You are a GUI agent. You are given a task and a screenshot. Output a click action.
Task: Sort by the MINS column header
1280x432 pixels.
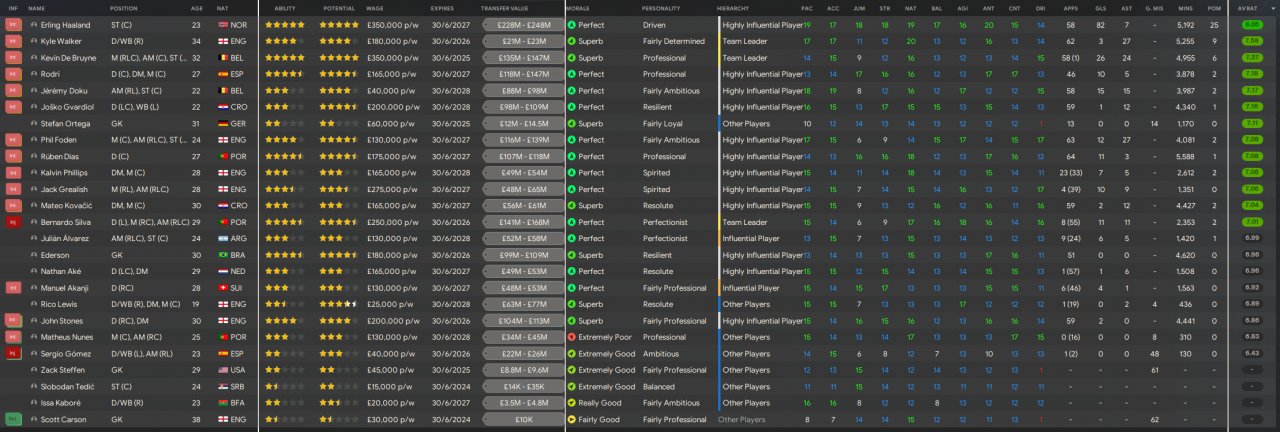coord(1185,8)
